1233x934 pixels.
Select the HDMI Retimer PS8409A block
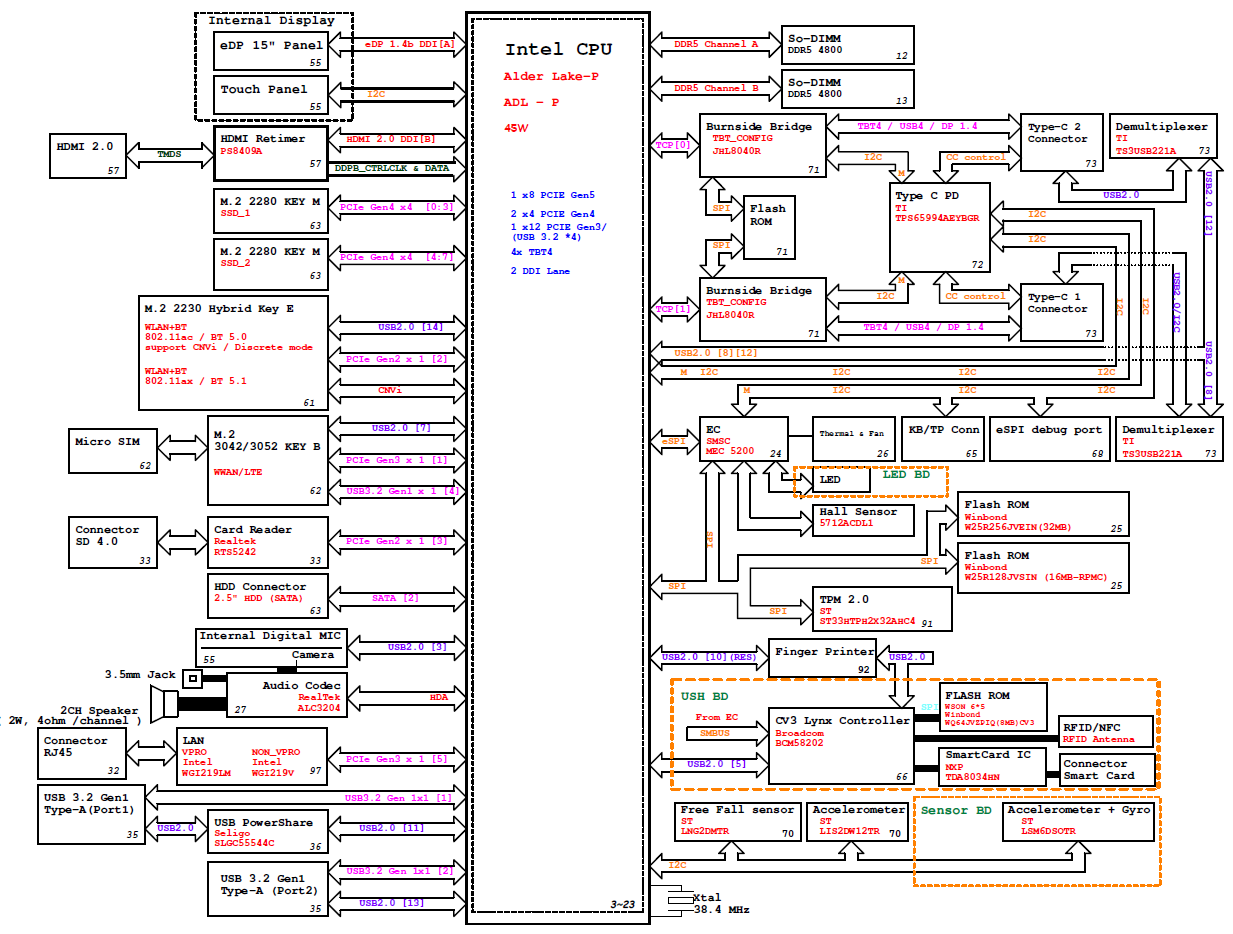(270, 151)
